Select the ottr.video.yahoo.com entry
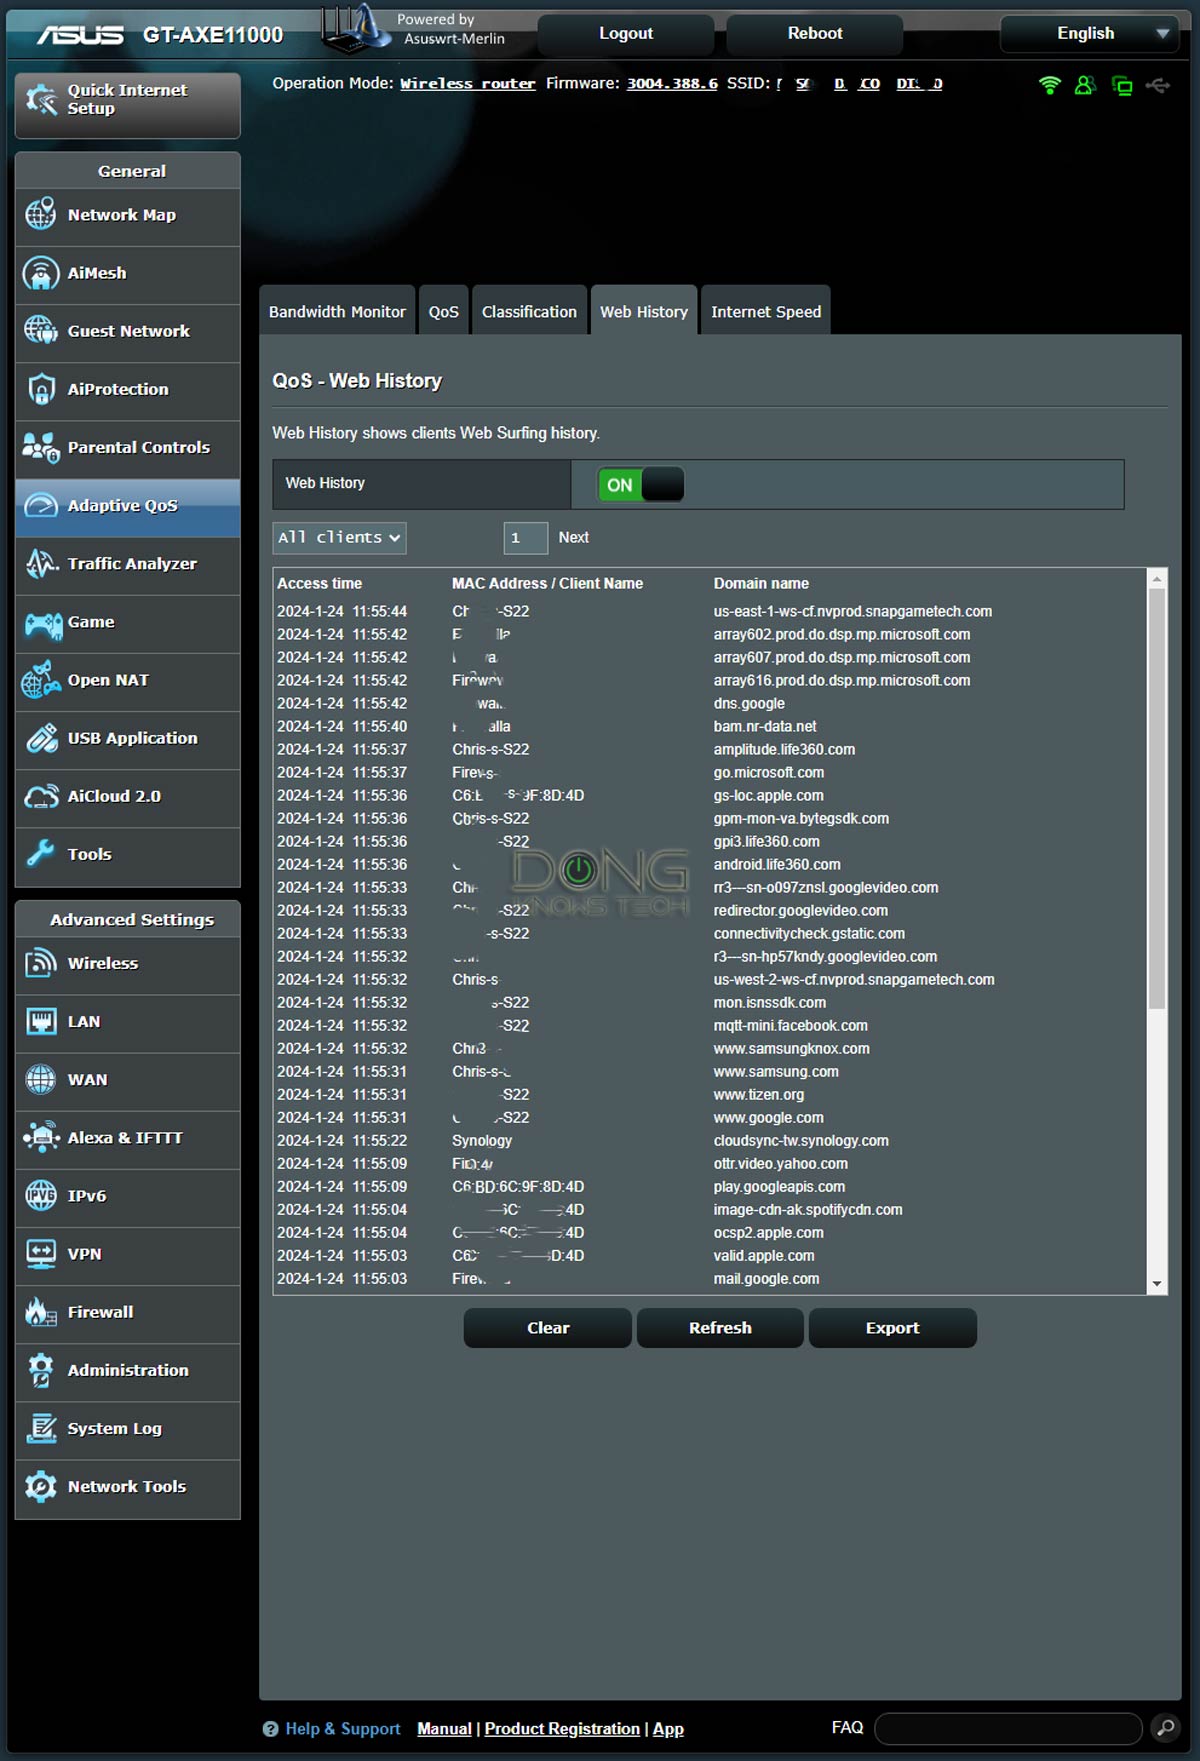Viewport: 1200px width, 1761px height. pyautogui.click(x=781, y=1163)
